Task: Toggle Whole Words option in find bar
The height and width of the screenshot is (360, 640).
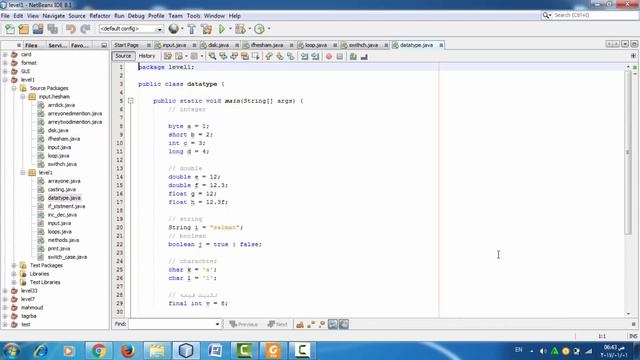Action: click(x=311, y=324)
